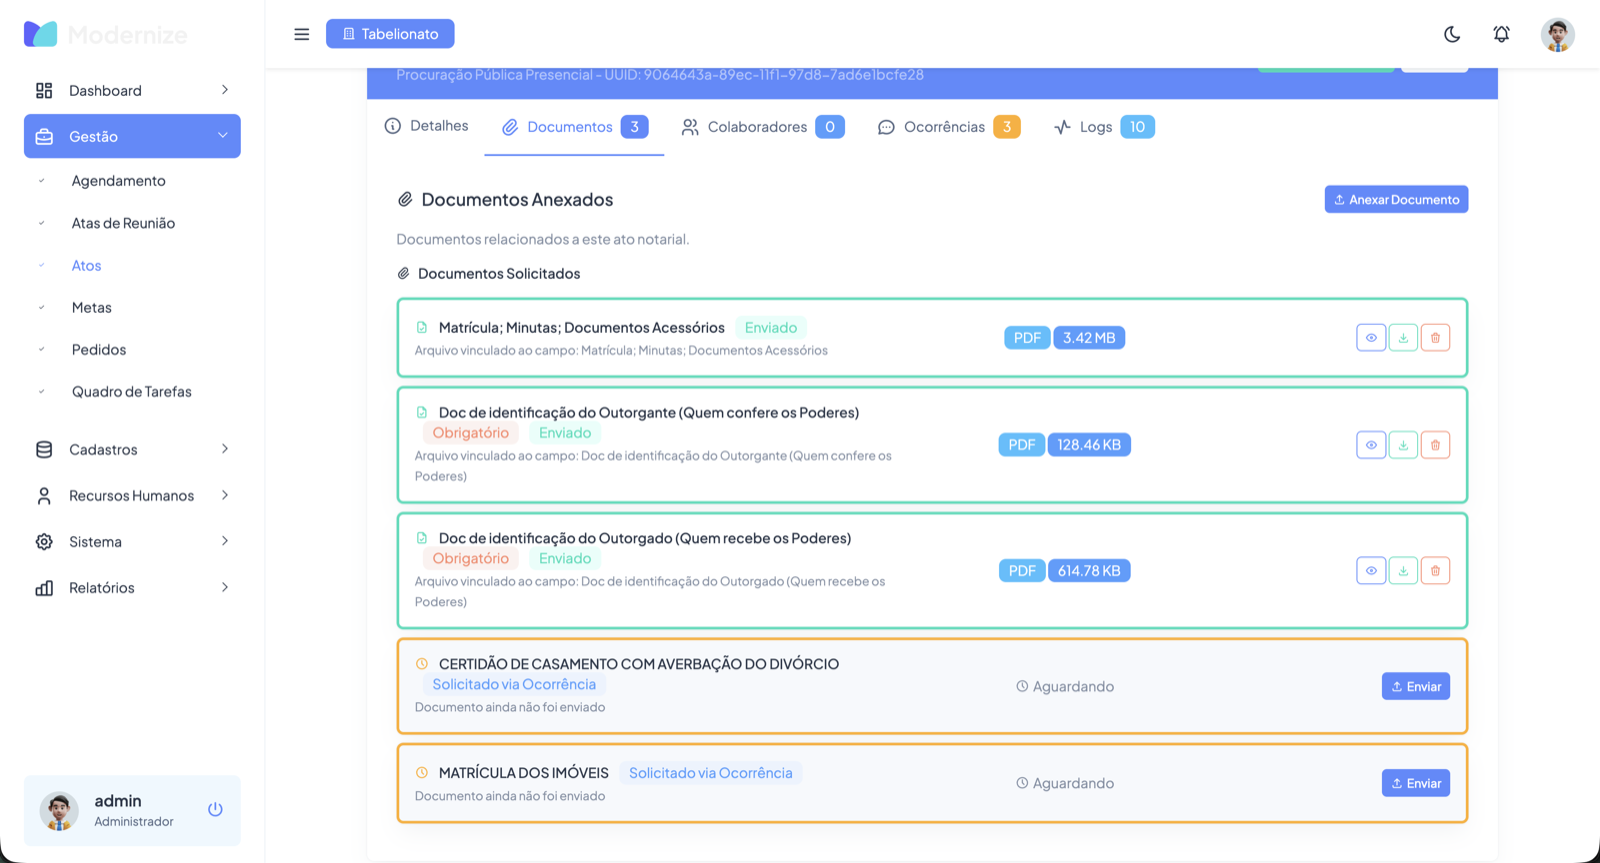
Task: Open Metas in sidebar
Action: coord(91,307)
